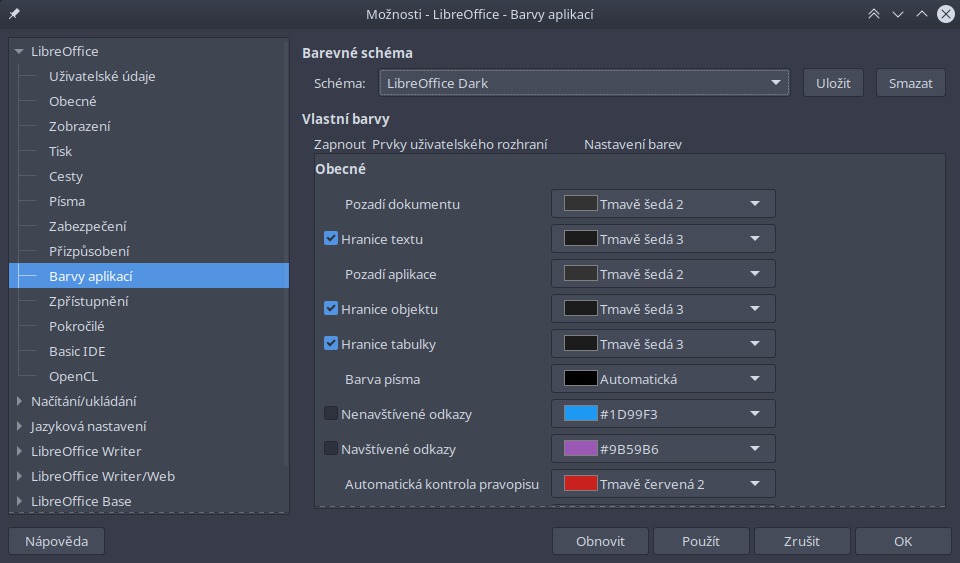Minimize the Možnosti dialog window
Image resolution: width=960 pixels, height=563 pixels.
898,14
